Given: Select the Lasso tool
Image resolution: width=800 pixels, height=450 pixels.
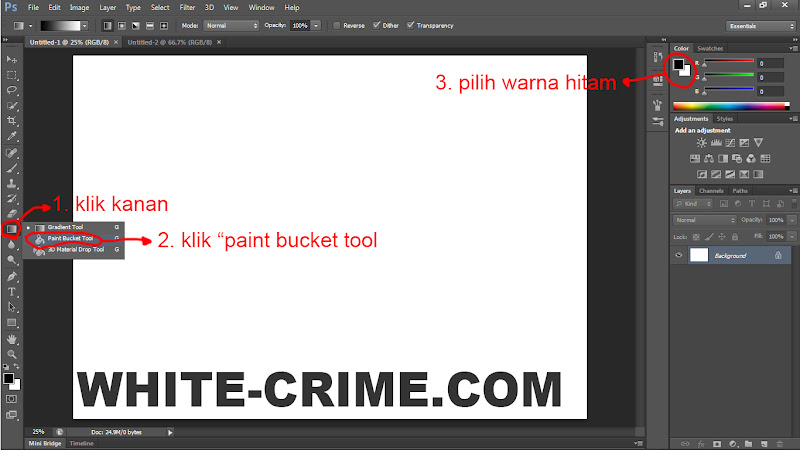Looking at the screenshot, I should [12, 90].
